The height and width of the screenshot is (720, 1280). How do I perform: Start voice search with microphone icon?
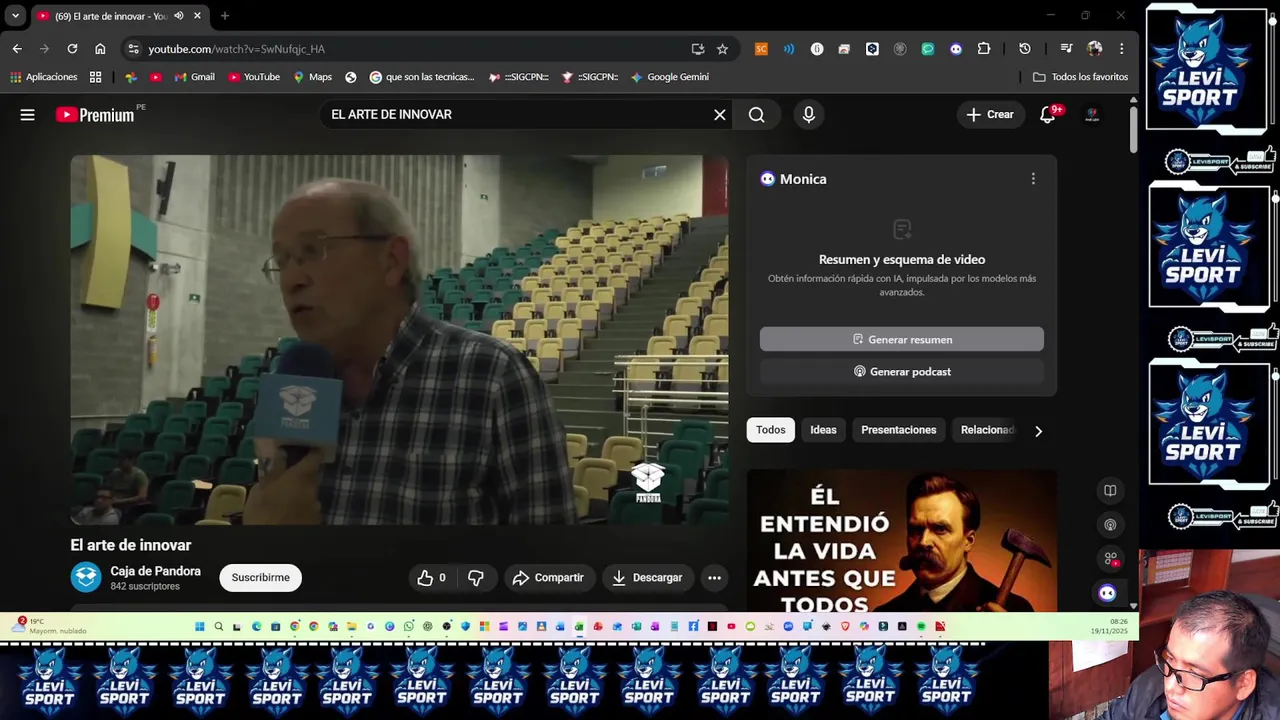[x=808, y=115]
